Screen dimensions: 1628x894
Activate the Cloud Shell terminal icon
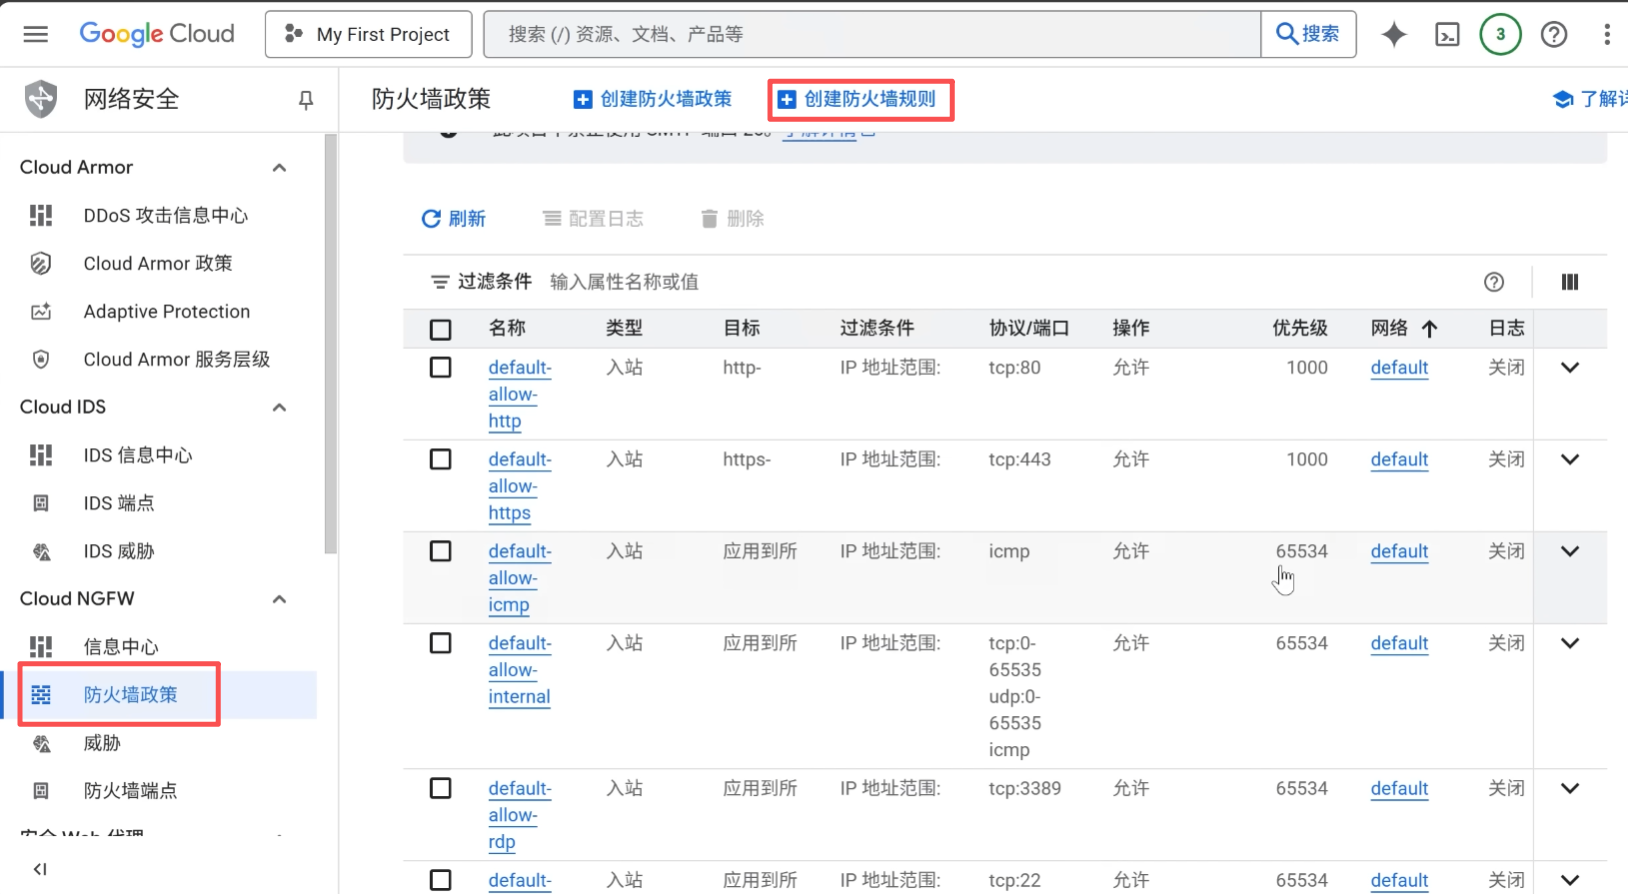coord(1447,35)
